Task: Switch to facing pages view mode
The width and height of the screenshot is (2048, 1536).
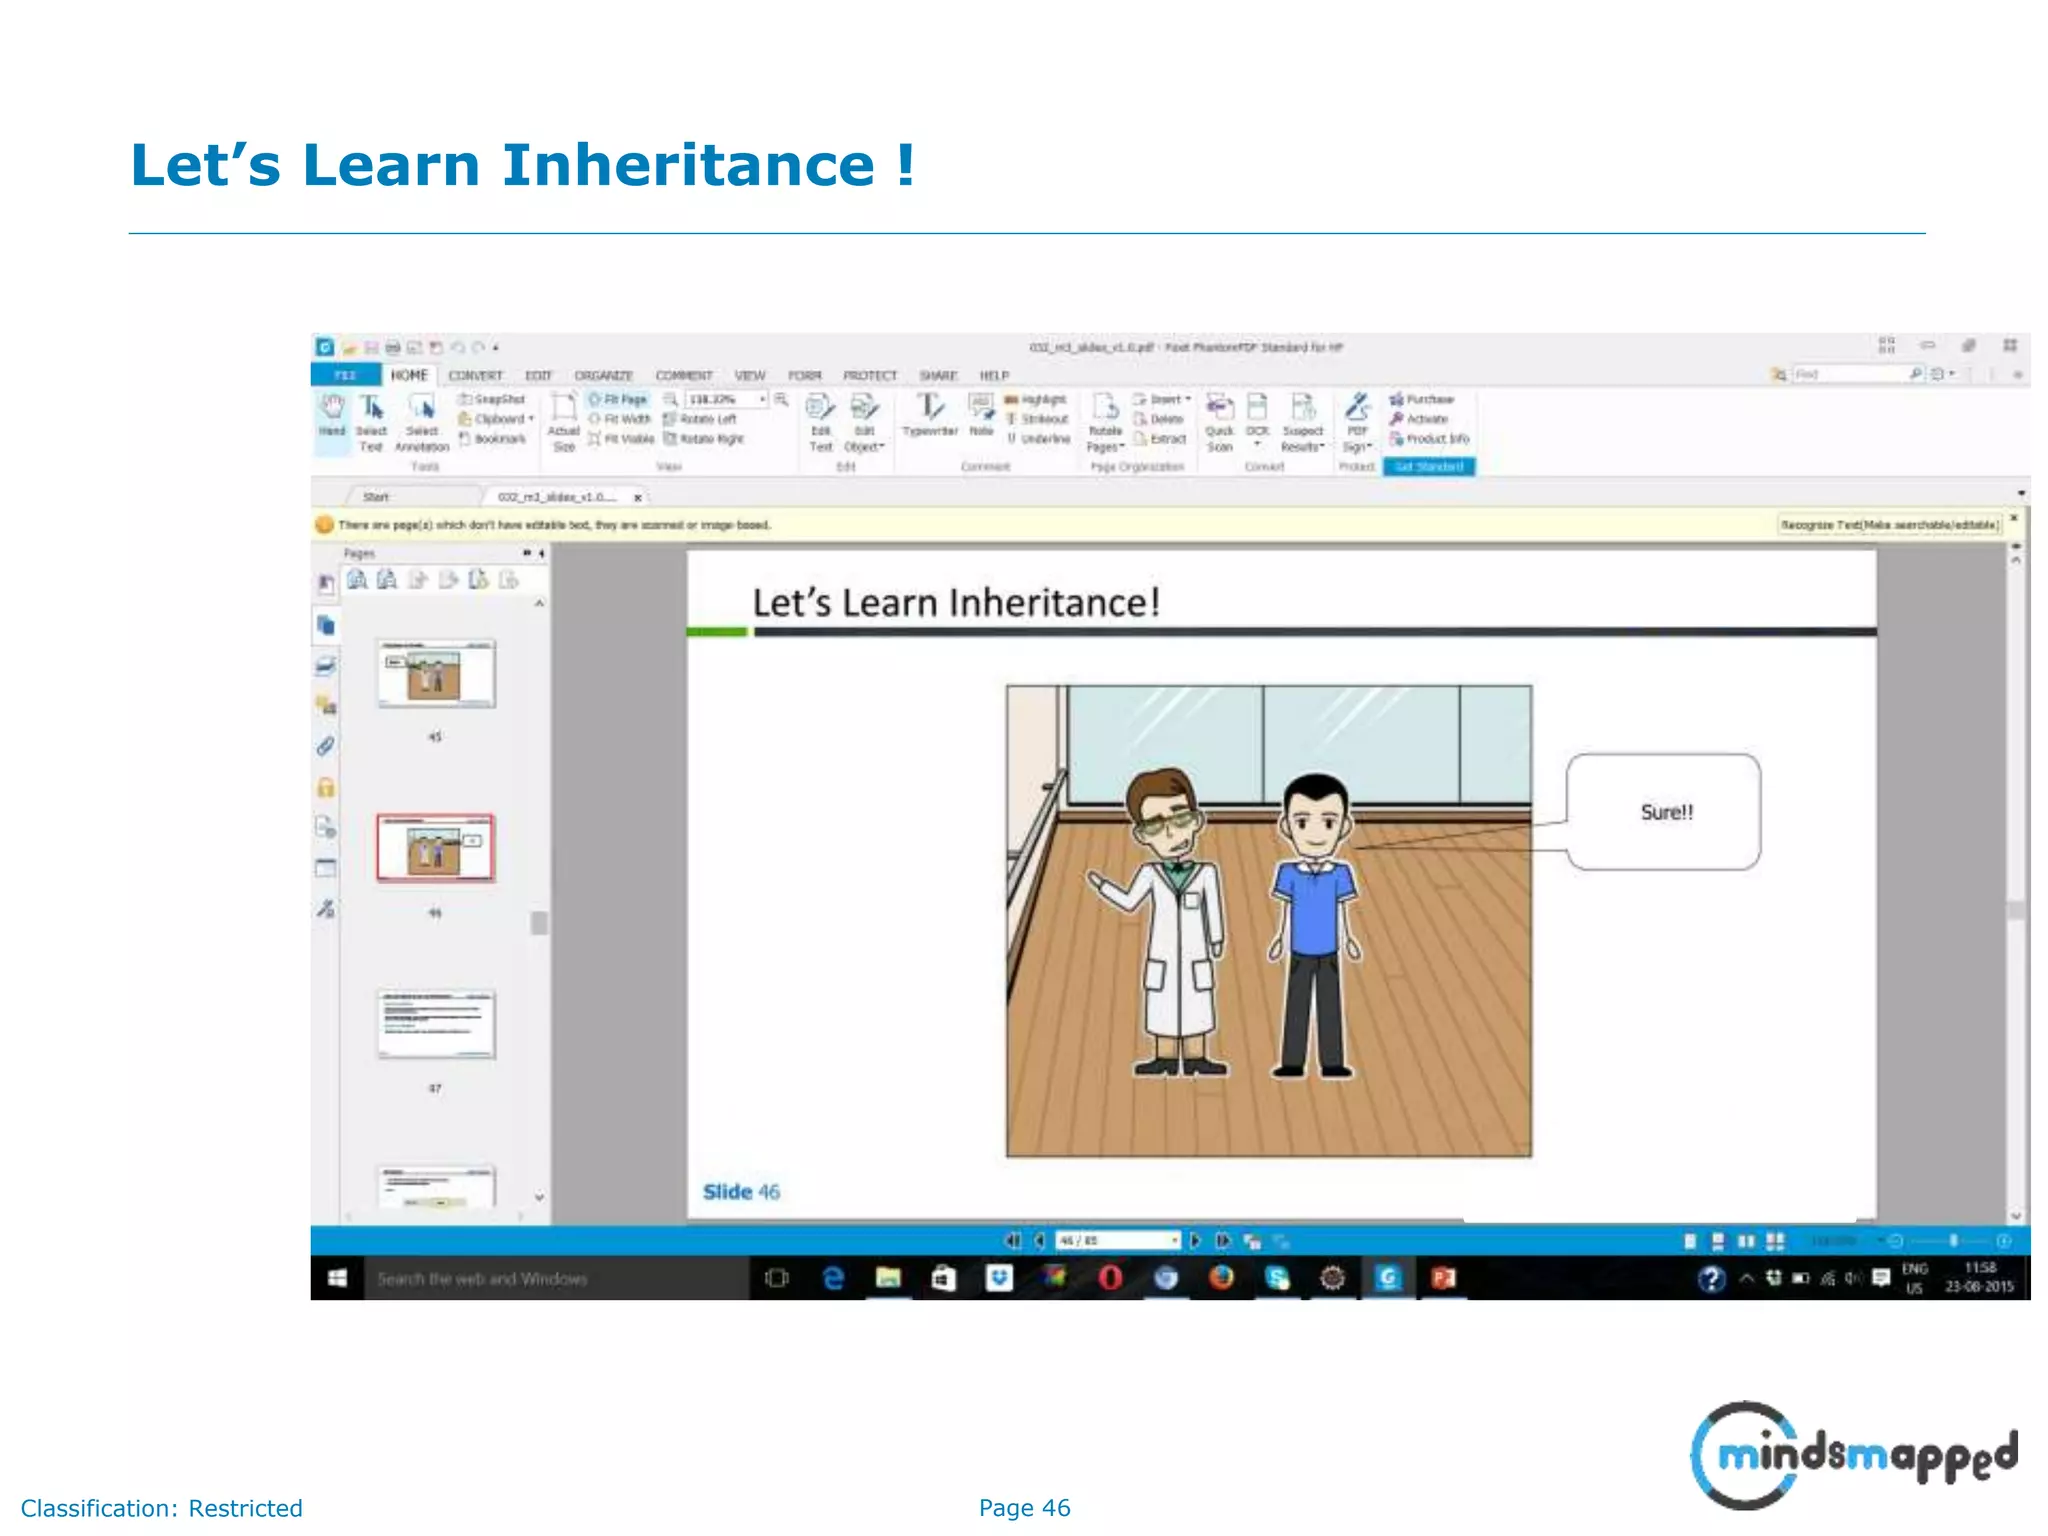Action: click(x=1746, y=1241)
